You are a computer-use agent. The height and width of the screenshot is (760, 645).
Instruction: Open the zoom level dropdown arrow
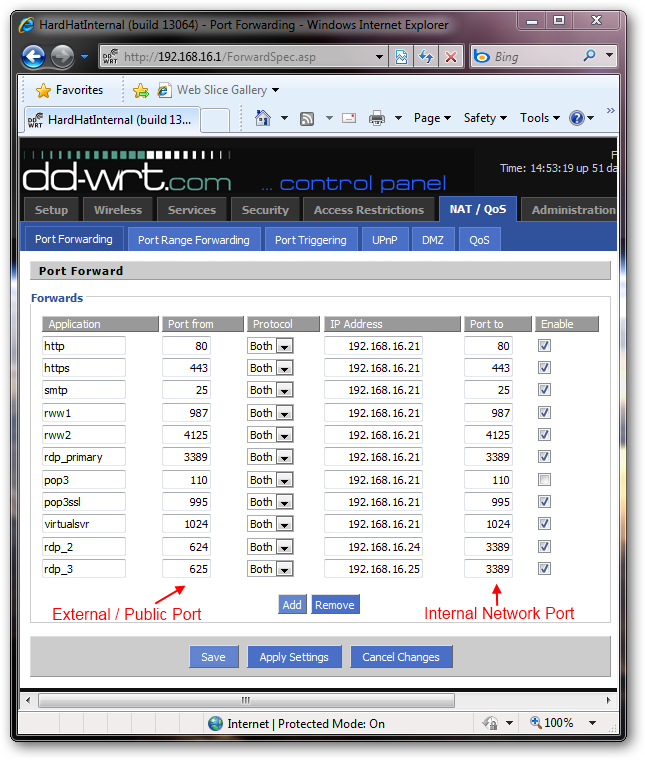(x=592, y=723)
